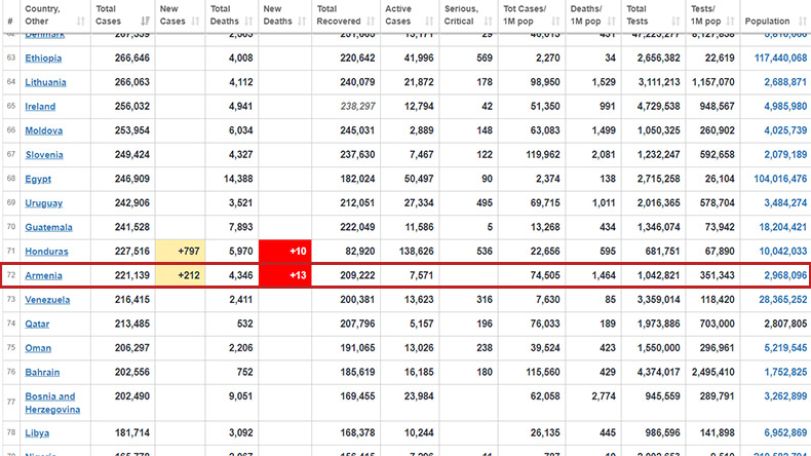The image size is (811, 456).
Task: Select Honduras new cases cell +797
Action: (x=180, y=251)
